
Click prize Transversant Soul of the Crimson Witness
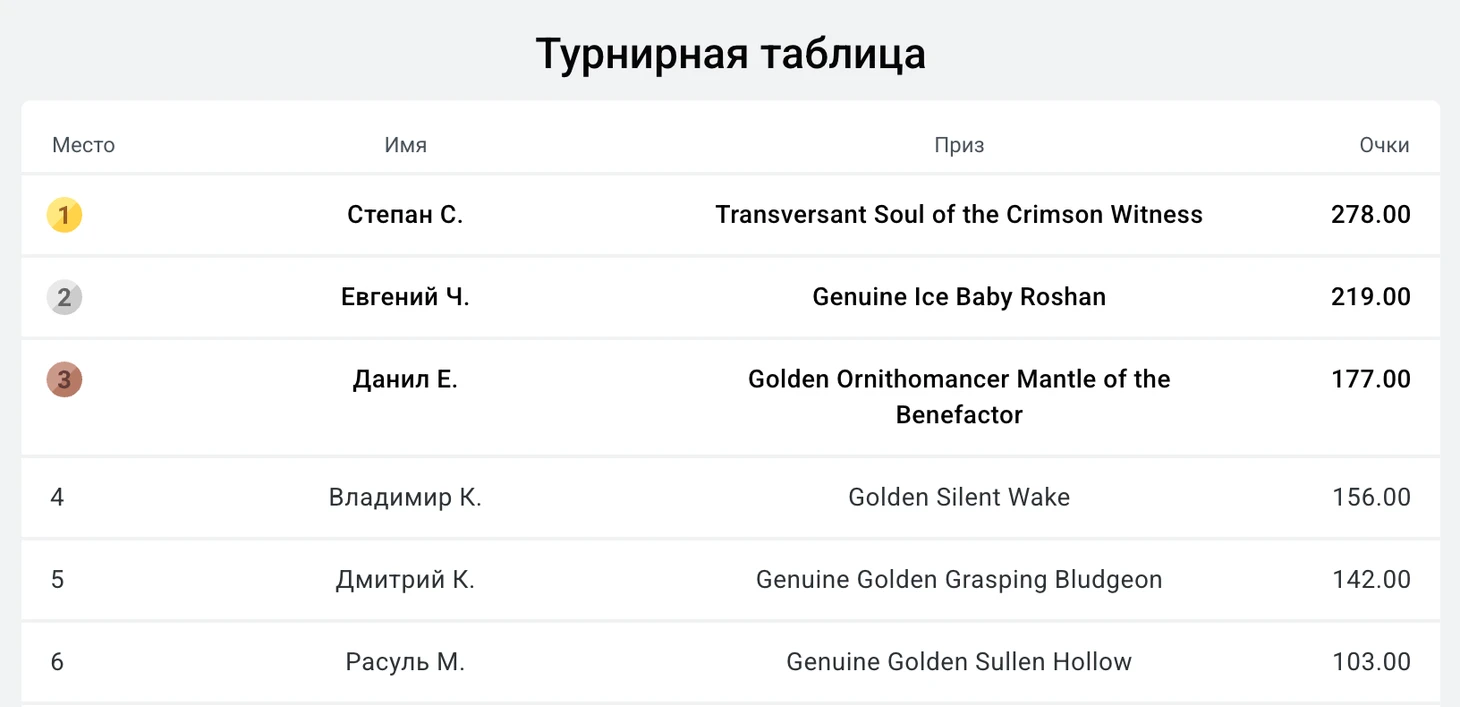pos(959,215)
